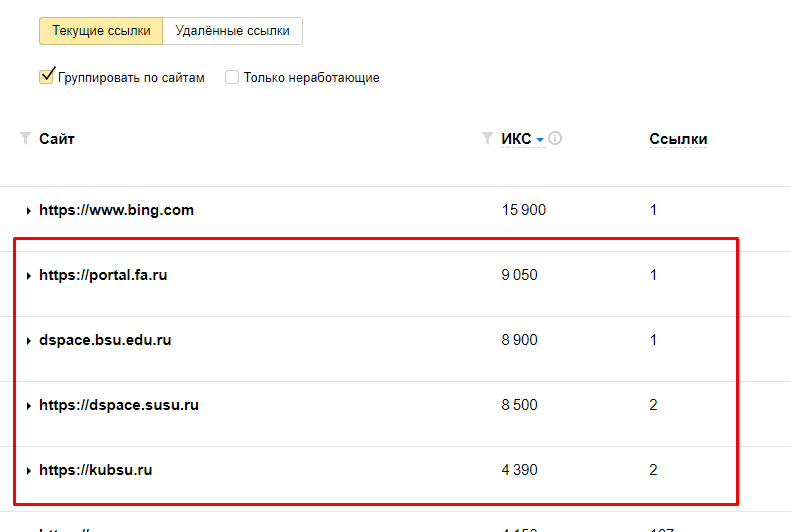Click the ИКС sort arrow
This screenshot has height=532, width=791.
coord(540,140)
